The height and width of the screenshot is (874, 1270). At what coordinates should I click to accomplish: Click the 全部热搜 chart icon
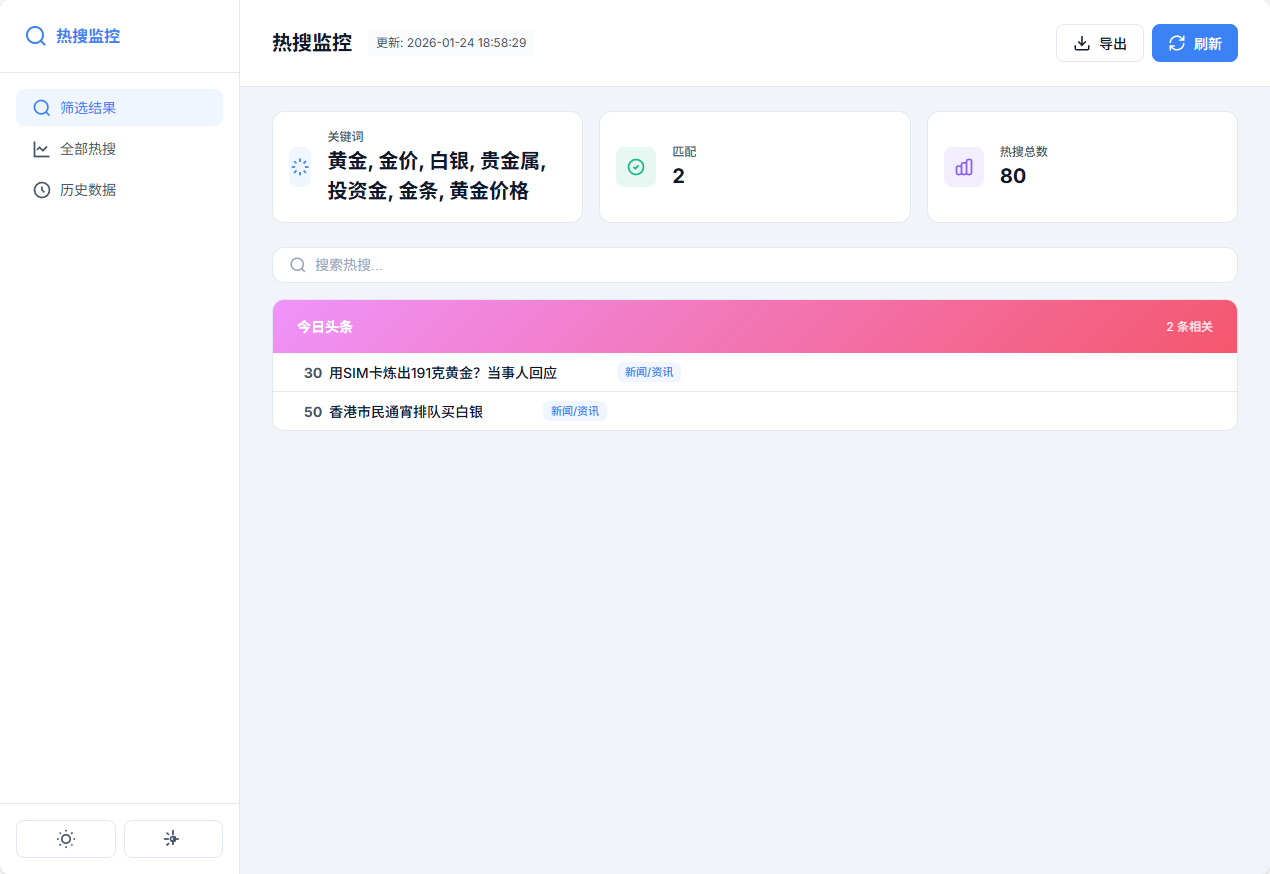(x=41, y=148)
